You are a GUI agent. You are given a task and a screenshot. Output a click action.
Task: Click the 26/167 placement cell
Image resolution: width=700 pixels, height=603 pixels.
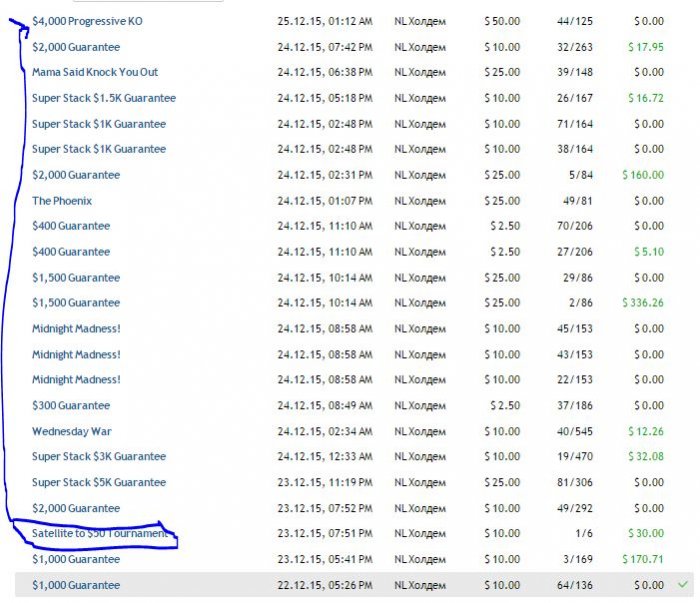coord(575,98)
